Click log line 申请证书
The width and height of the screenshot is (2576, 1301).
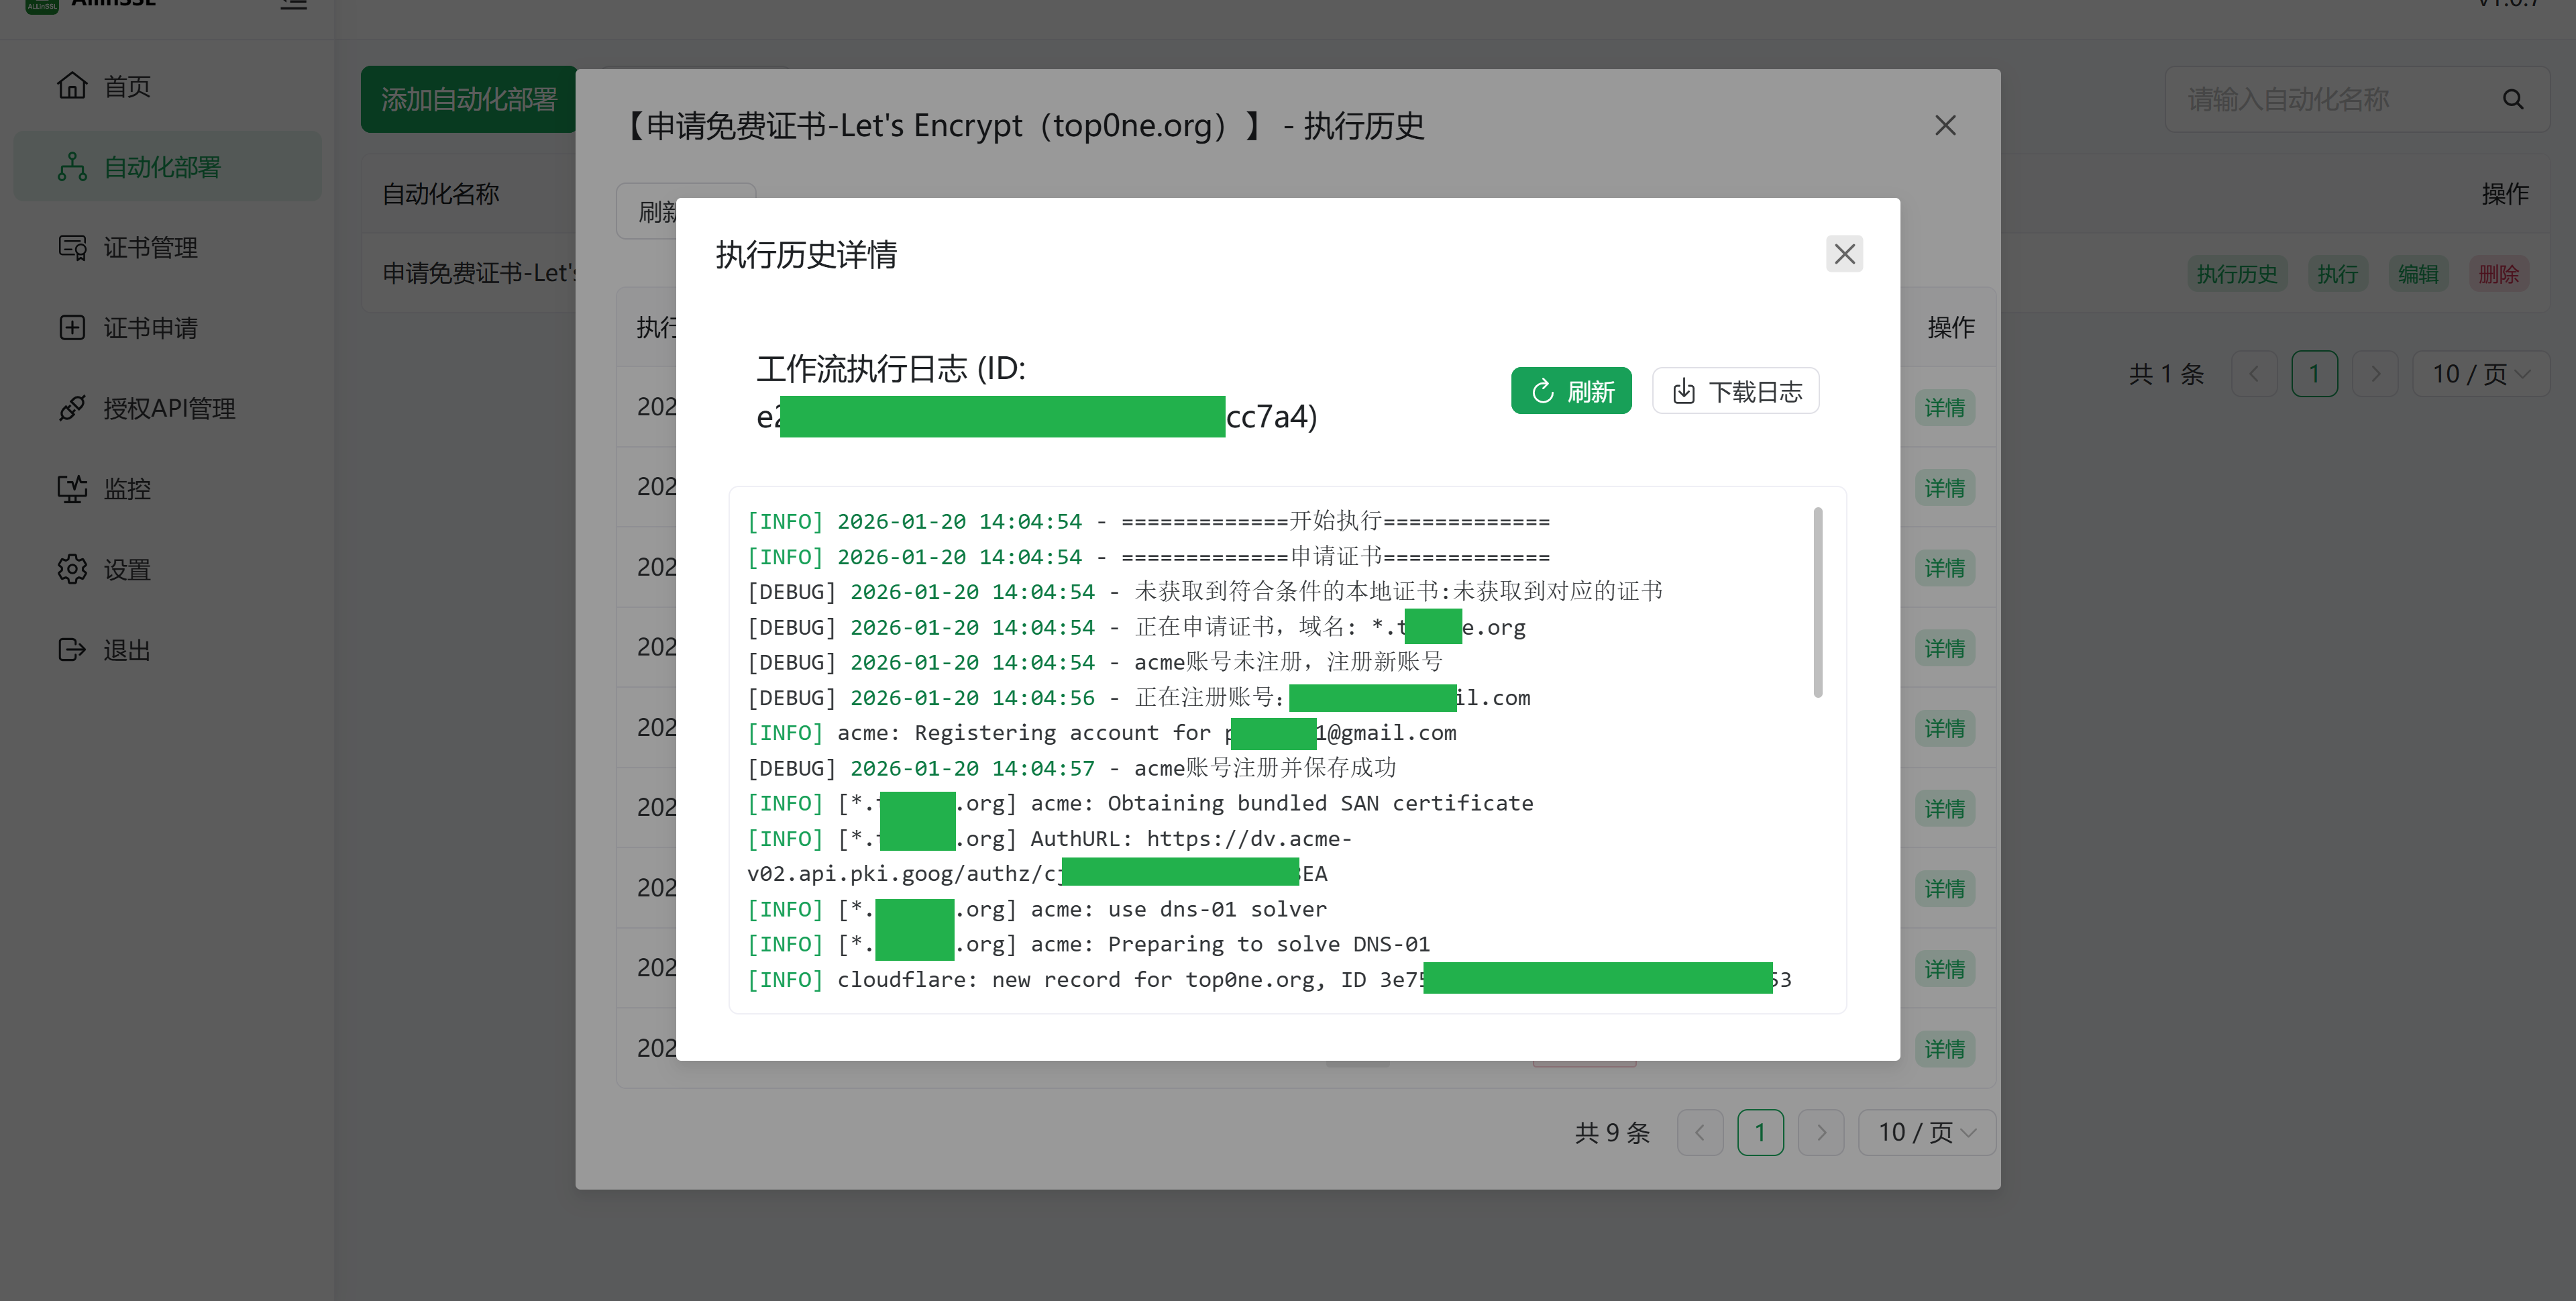[1148, 557]
